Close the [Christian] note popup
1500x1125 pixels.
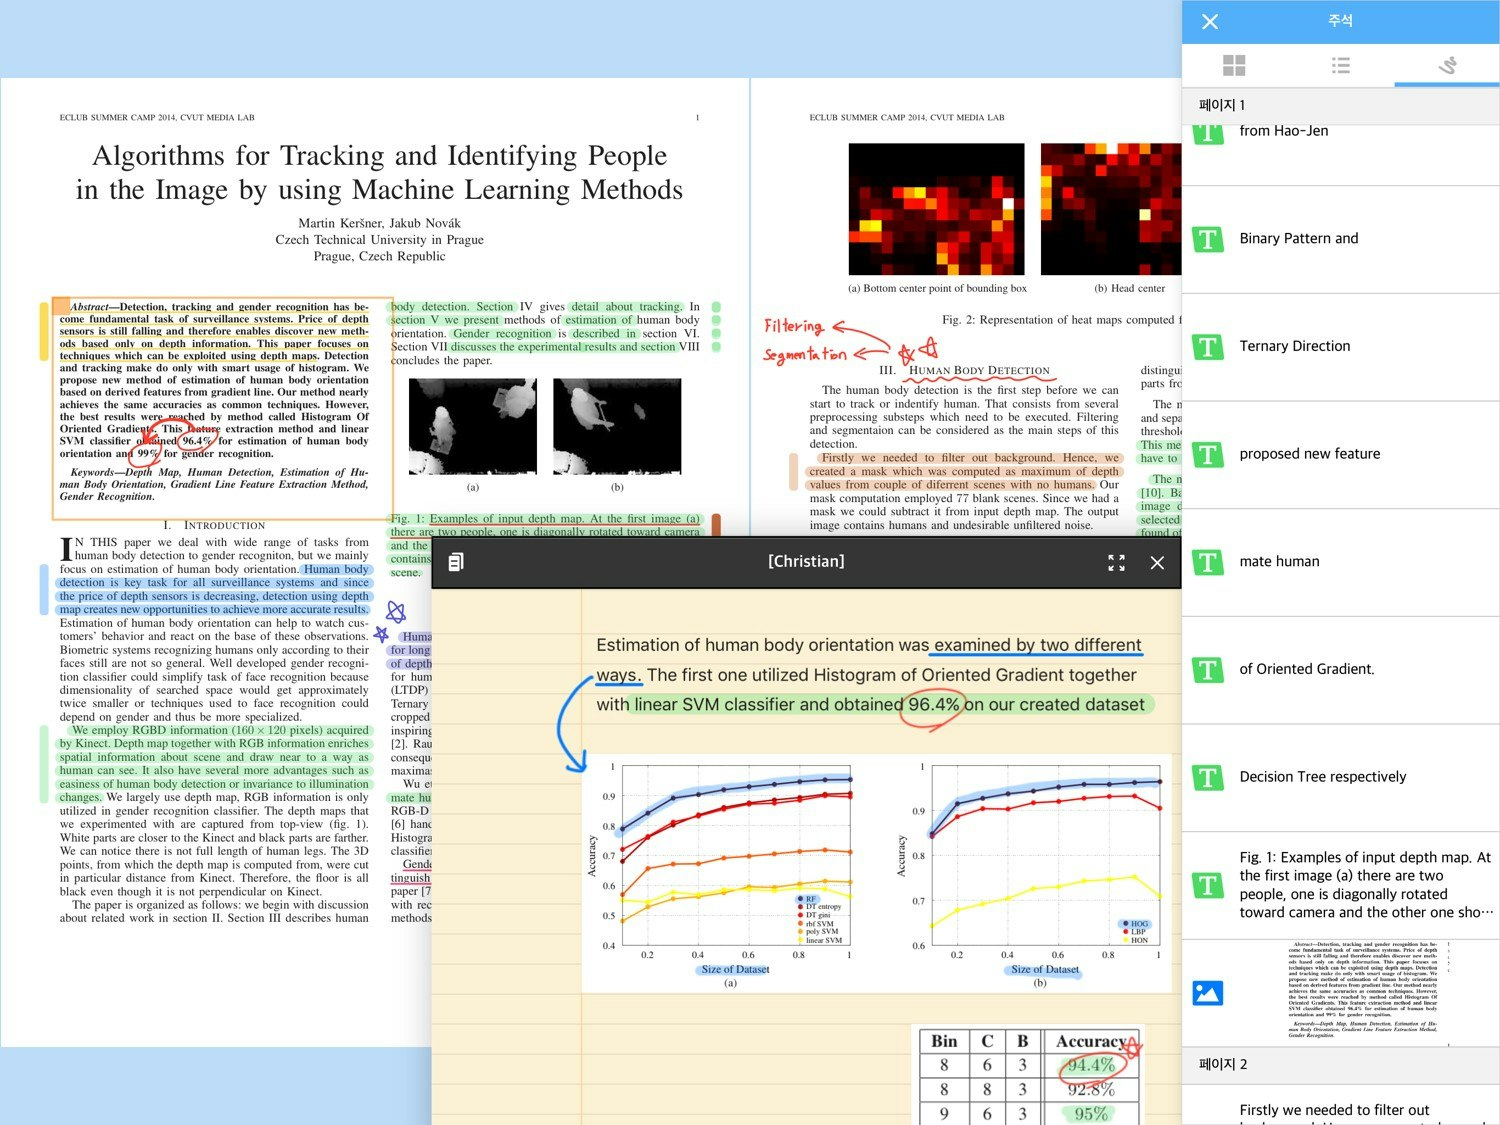pyautogui.click(x=1157, y=562)
